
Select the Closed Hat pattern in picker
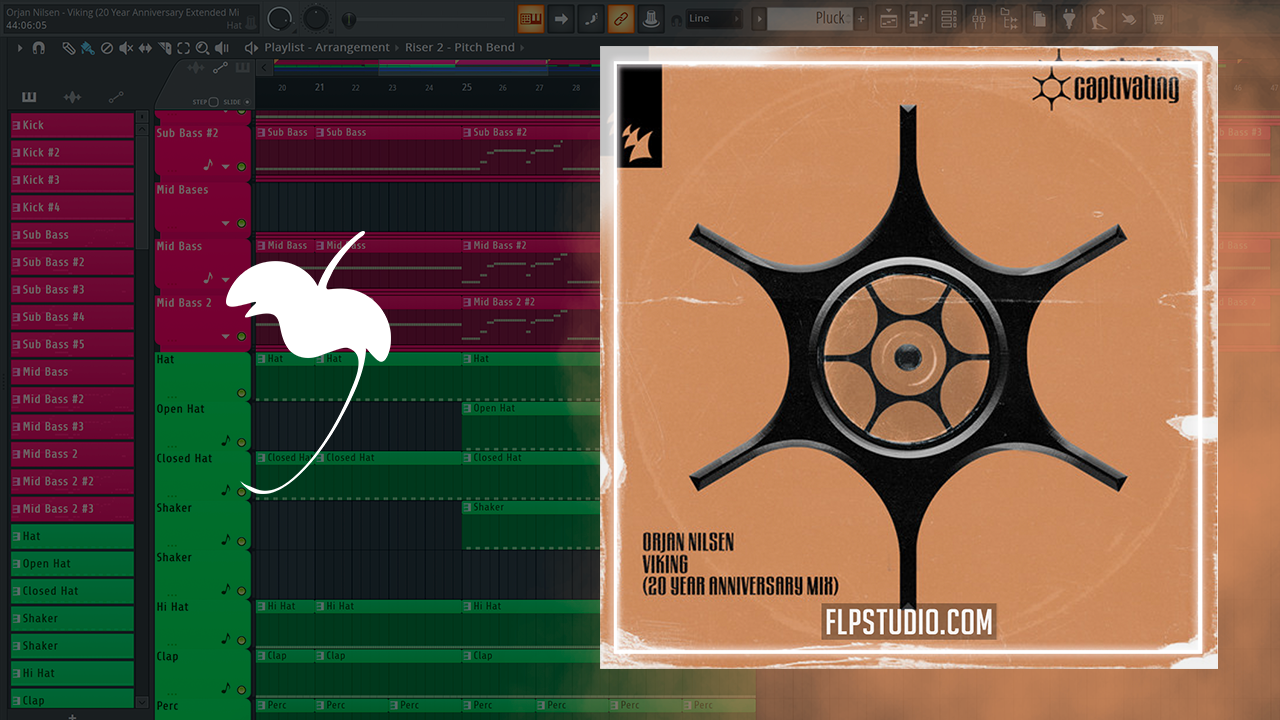click(x=72, y=591)
